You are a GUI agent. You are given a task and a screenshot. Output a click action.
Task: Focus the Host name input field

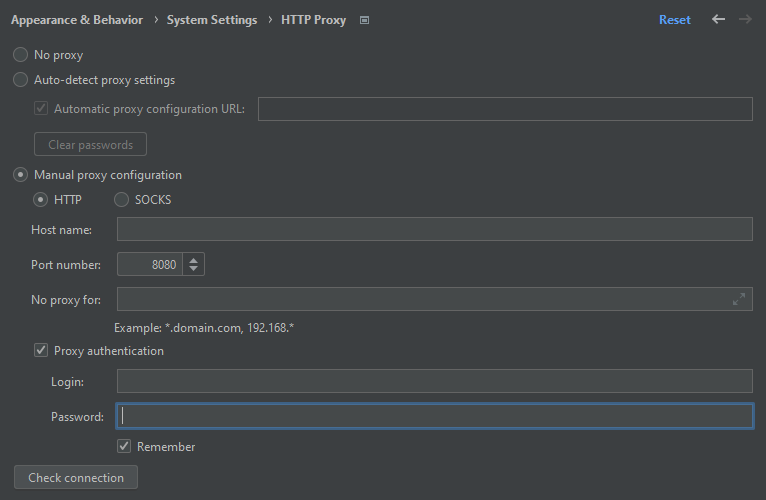coord(434,230)
